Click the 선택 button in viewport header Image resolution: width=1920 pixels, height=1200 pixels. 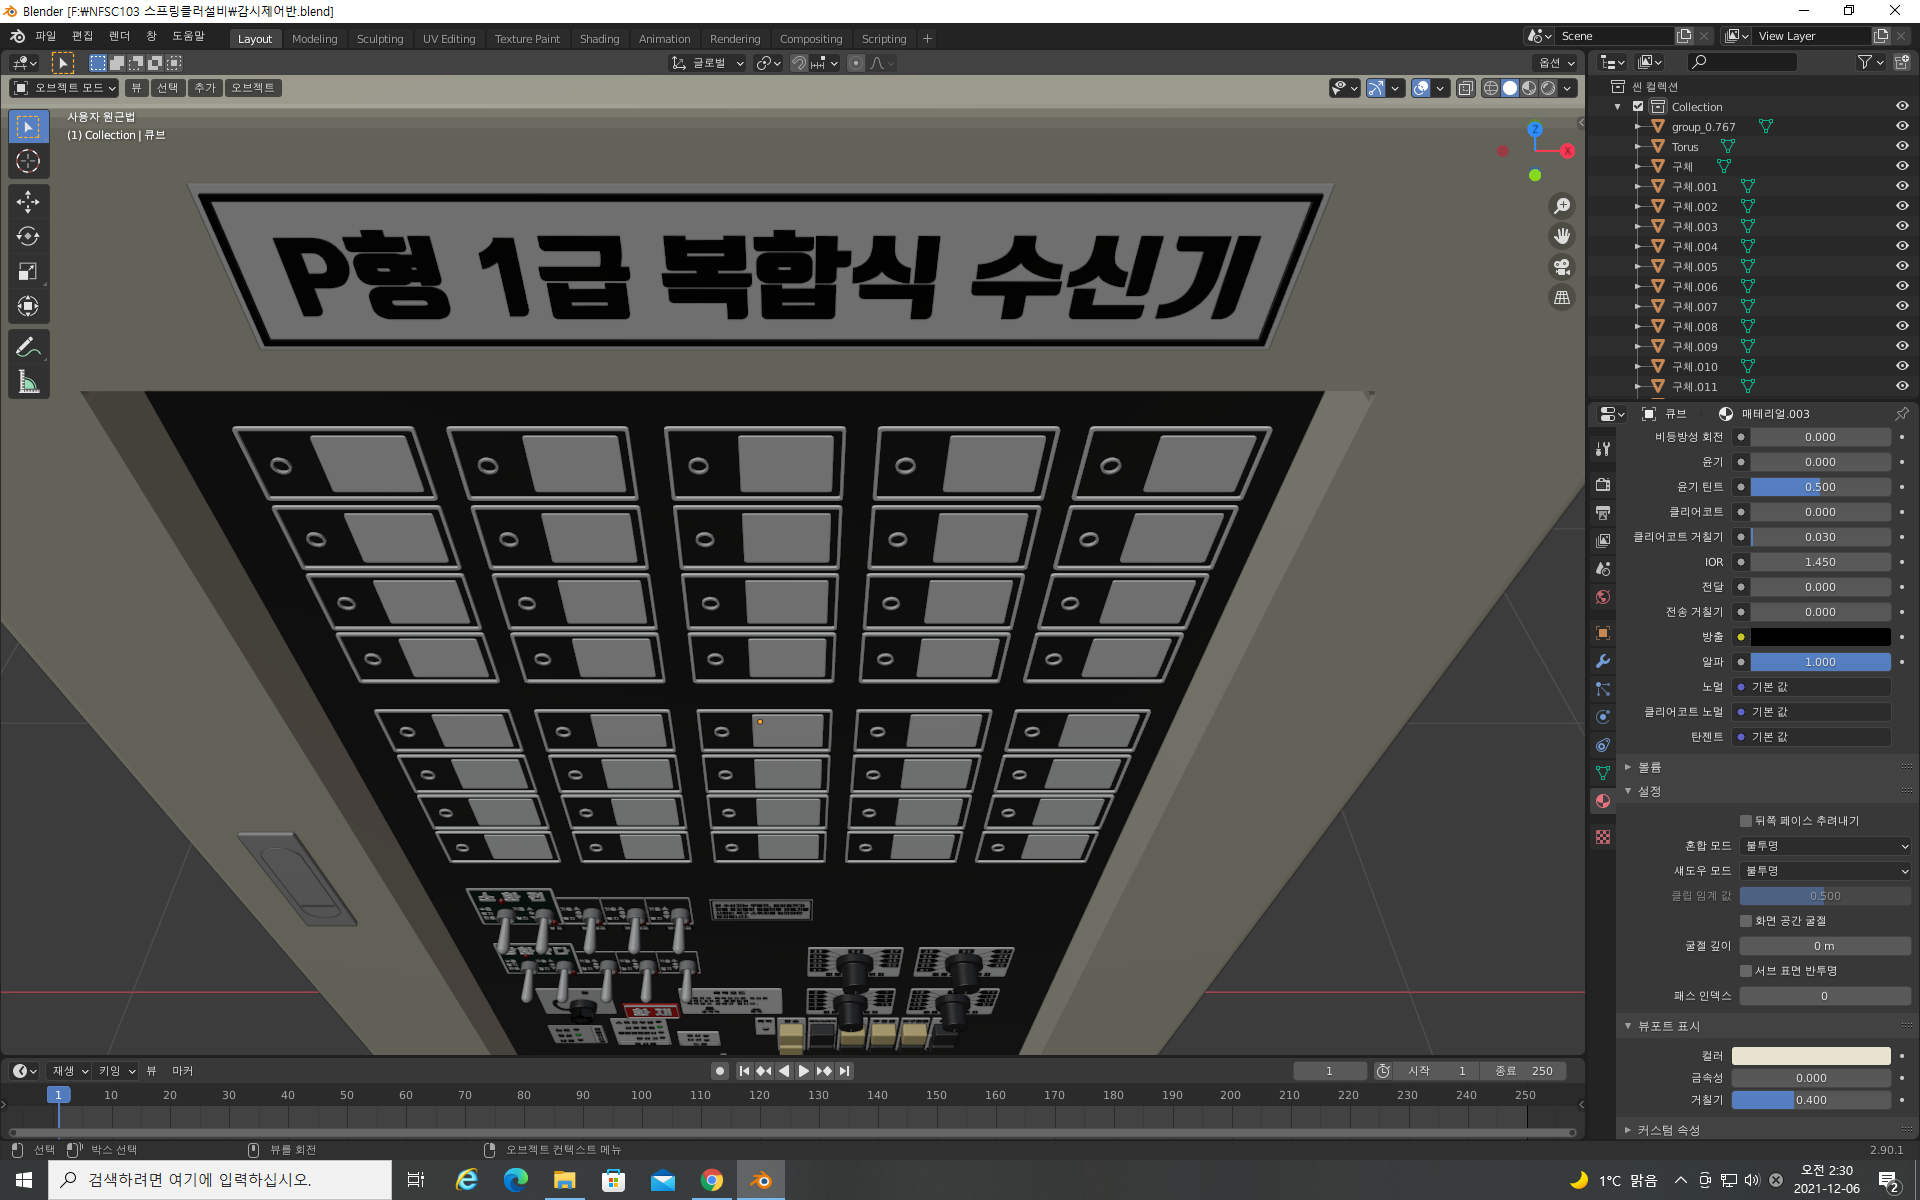point(168,88)
